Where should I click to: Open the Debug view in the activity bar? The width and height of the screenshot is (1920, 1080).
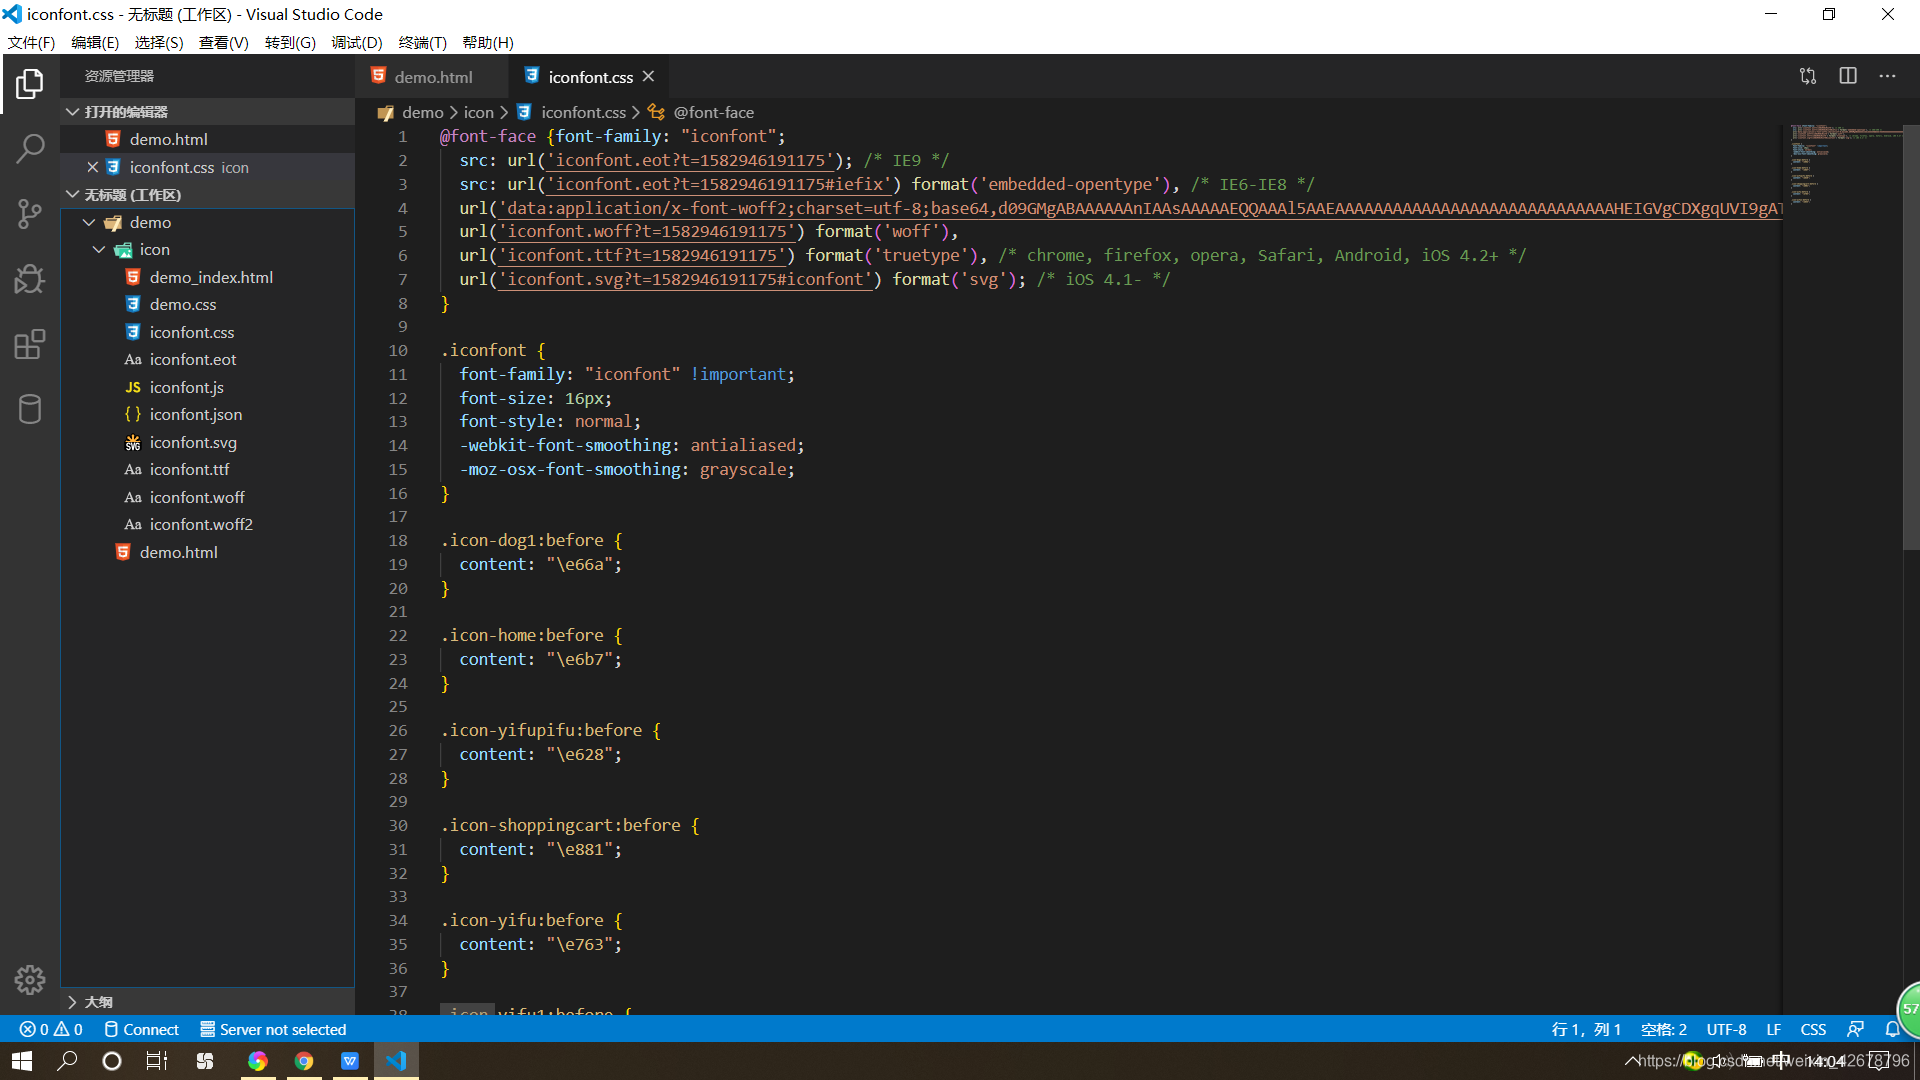(30, 278)
